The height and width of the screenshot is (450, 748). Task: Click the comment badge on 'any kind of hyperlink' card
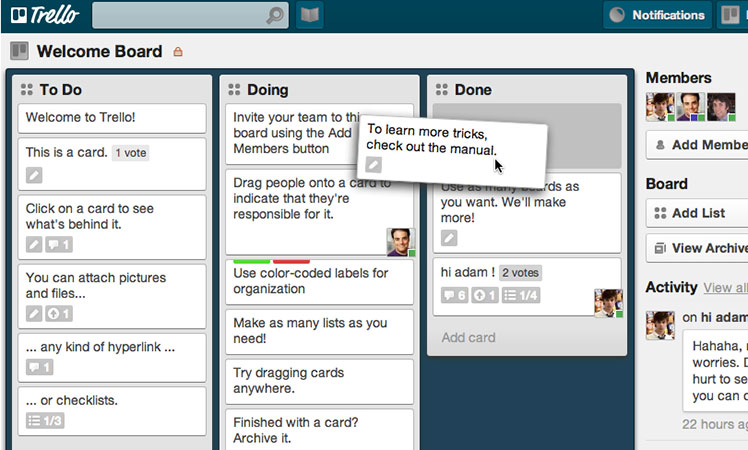tap(40, 367)
